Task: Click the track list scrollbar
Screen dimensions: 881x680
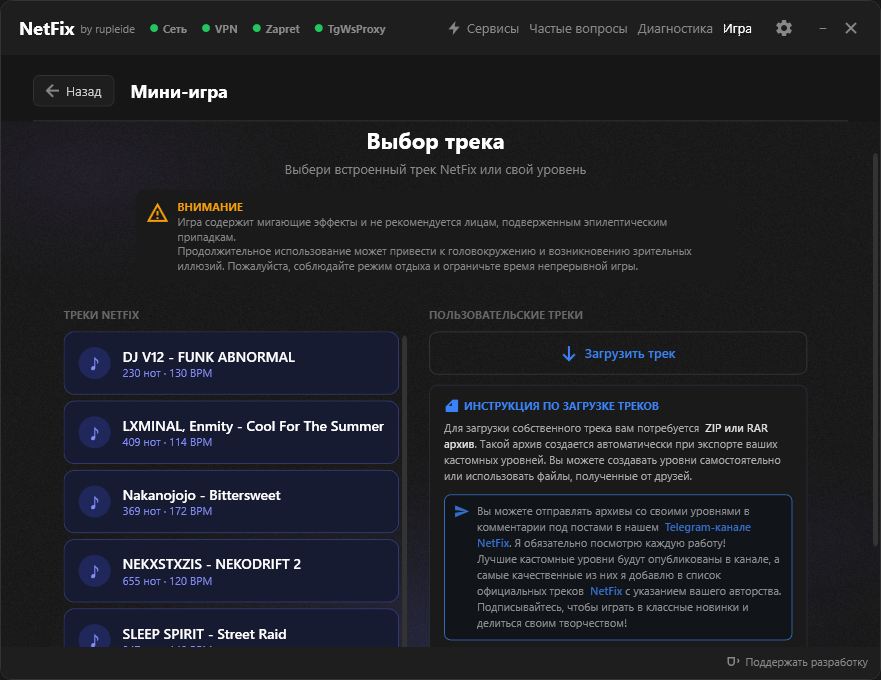Action: (x=404, y=489)
